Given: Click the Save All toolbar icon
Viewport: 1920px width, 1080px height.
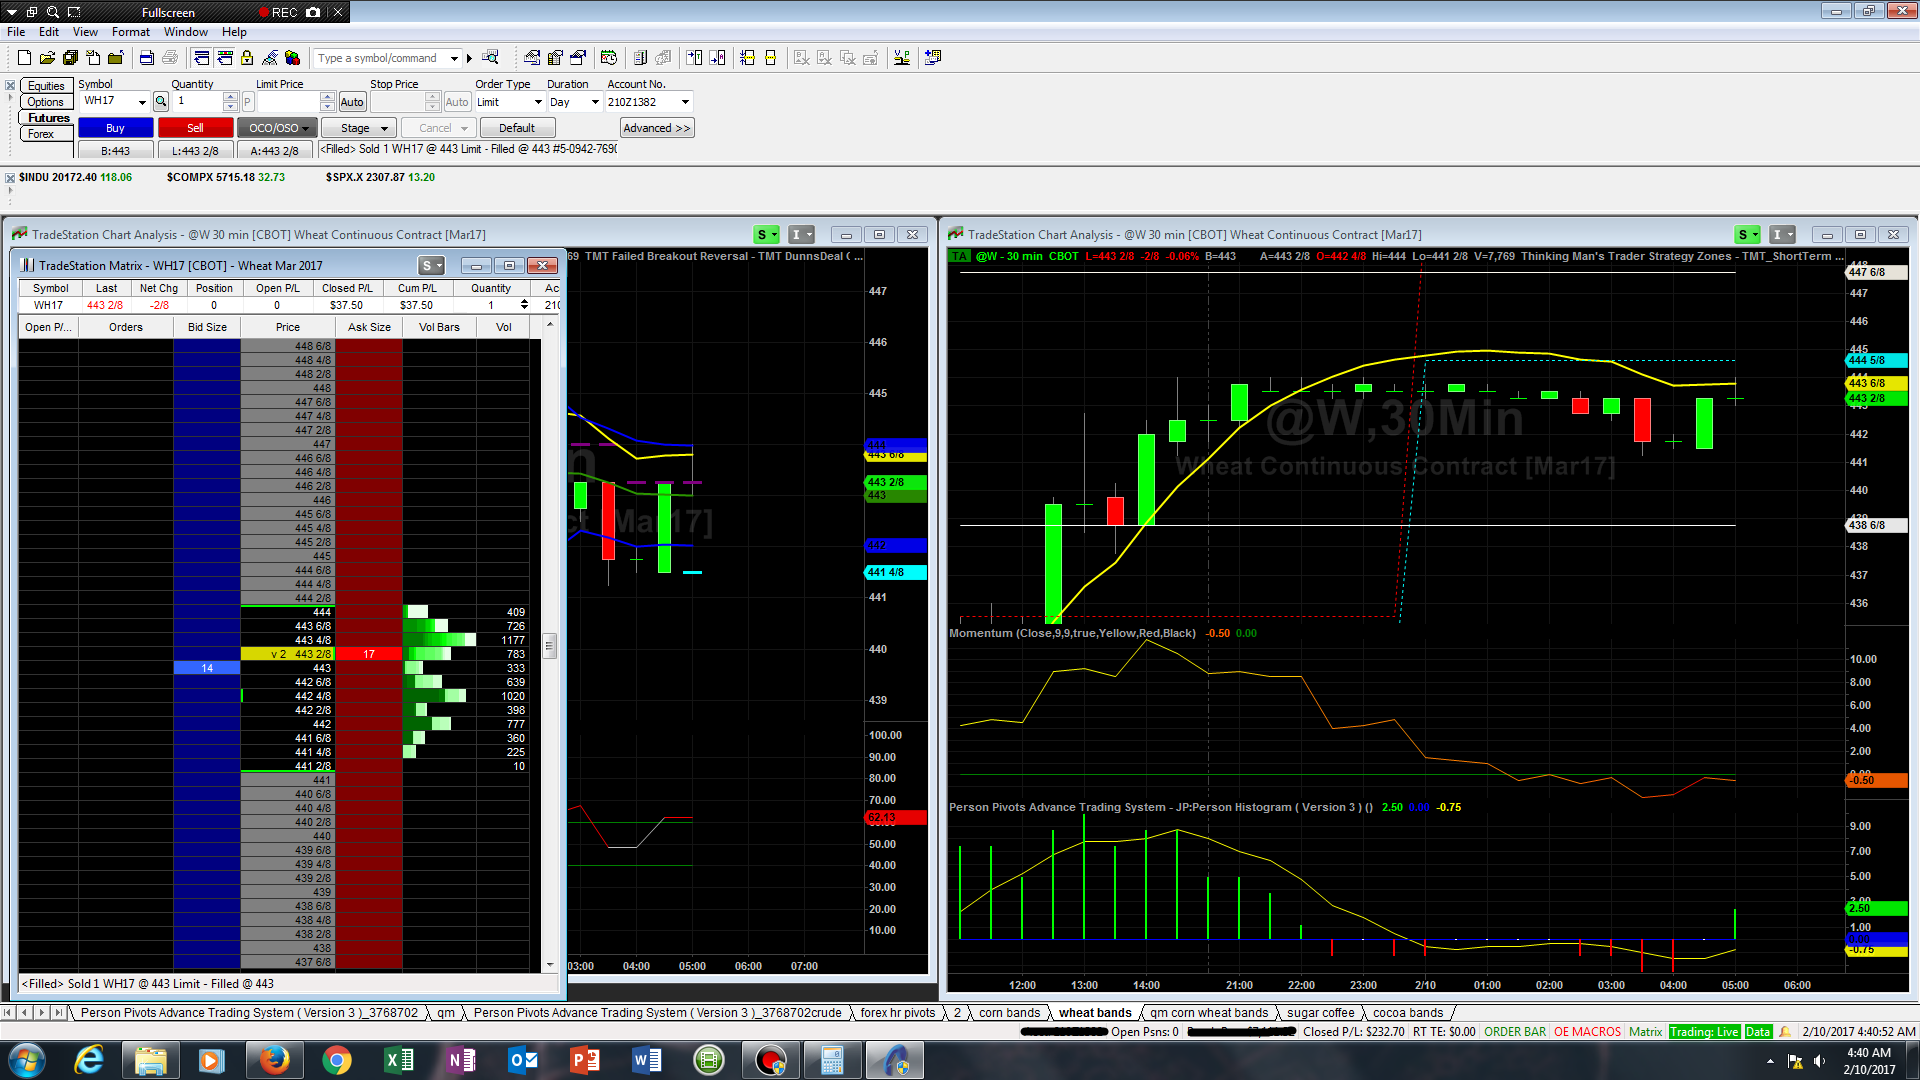Looking at the screenshot, I should point(70,58).
